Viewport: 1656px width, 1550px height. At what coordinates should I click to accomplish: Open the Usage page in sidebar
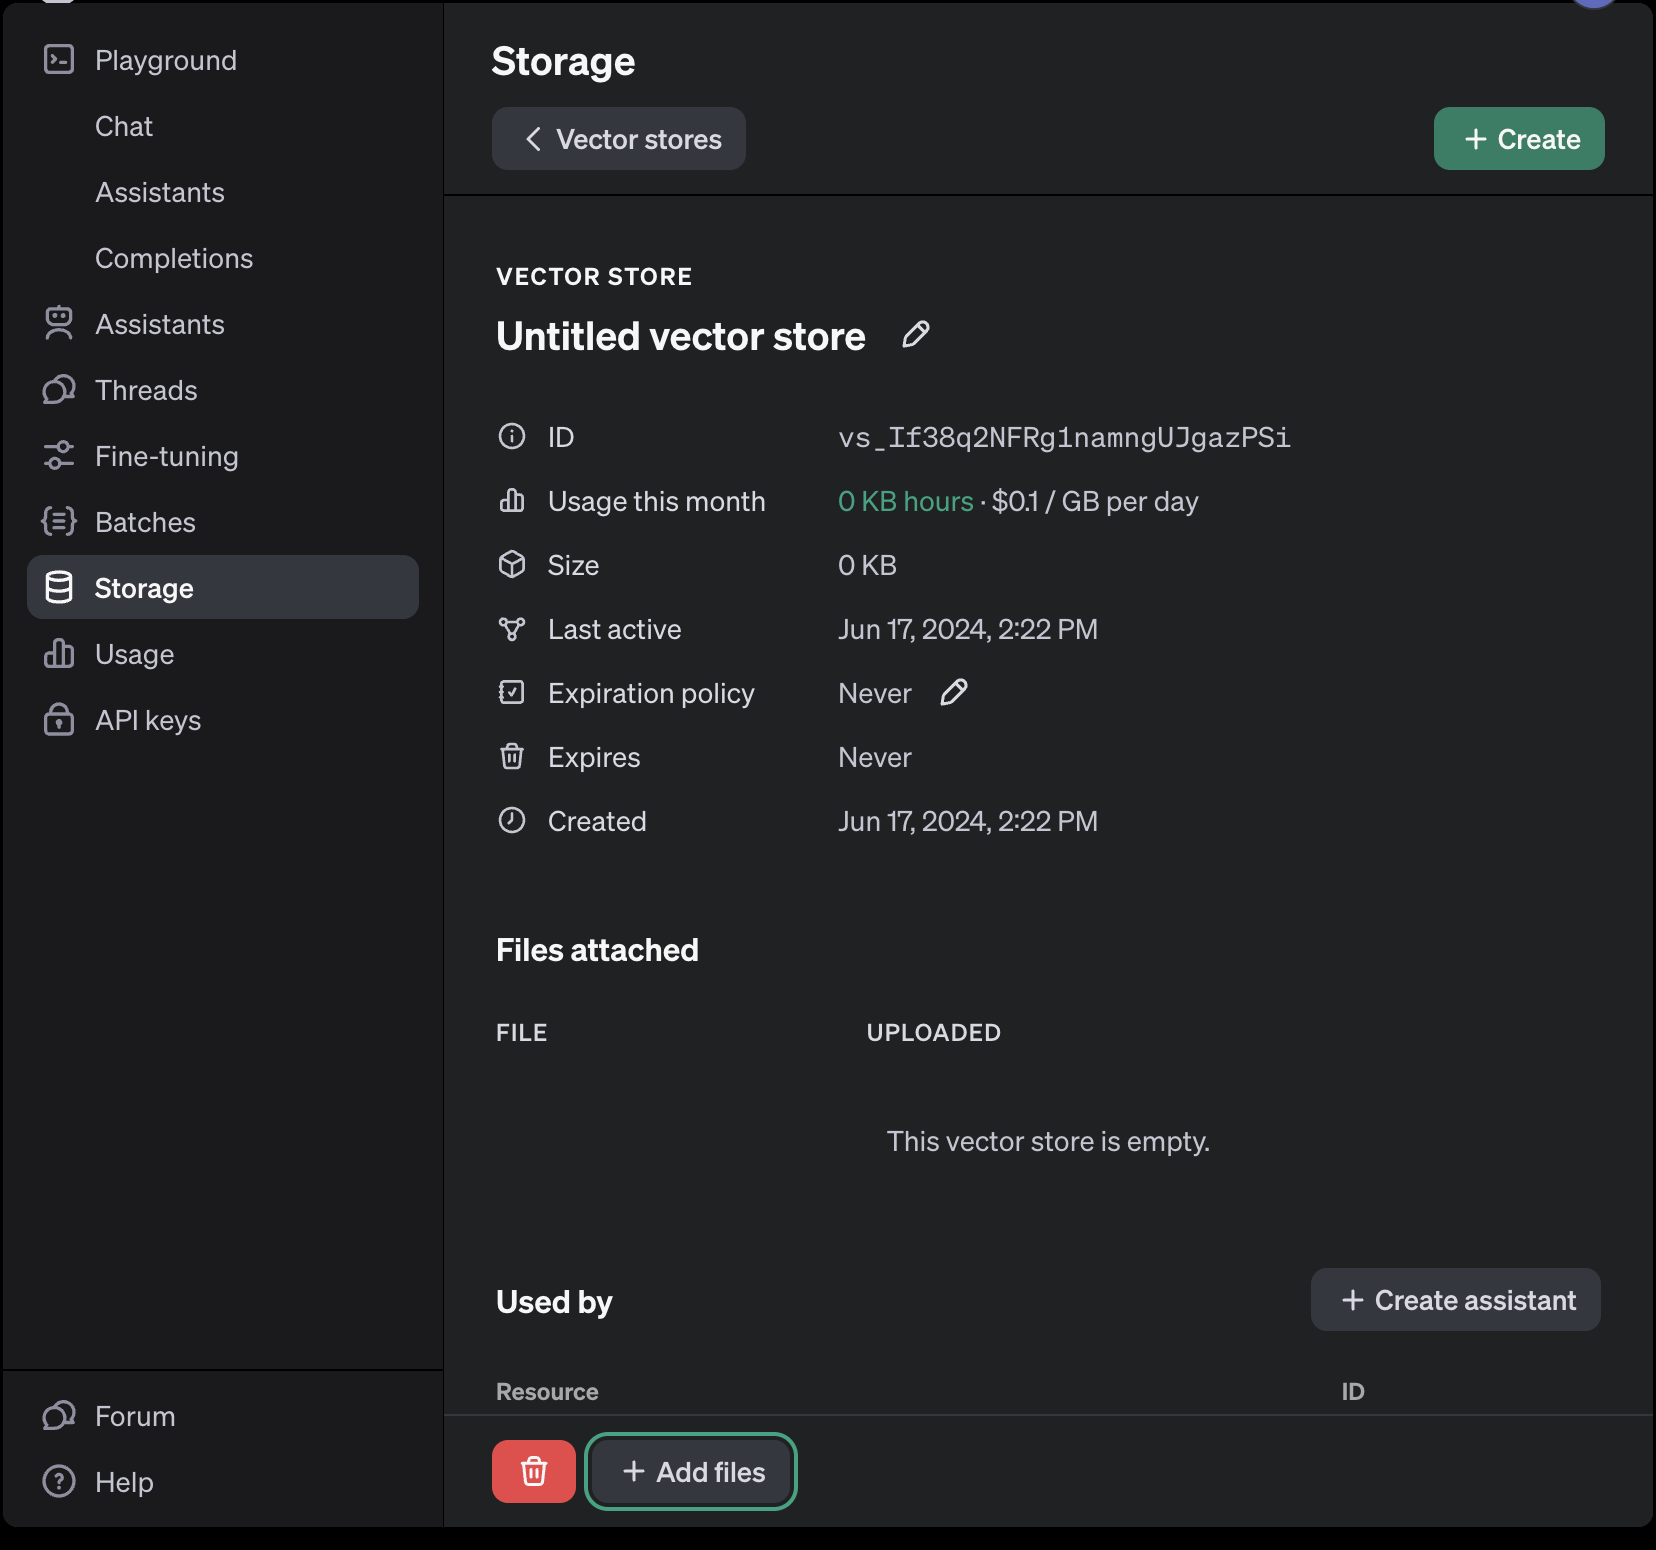(134, 654)
